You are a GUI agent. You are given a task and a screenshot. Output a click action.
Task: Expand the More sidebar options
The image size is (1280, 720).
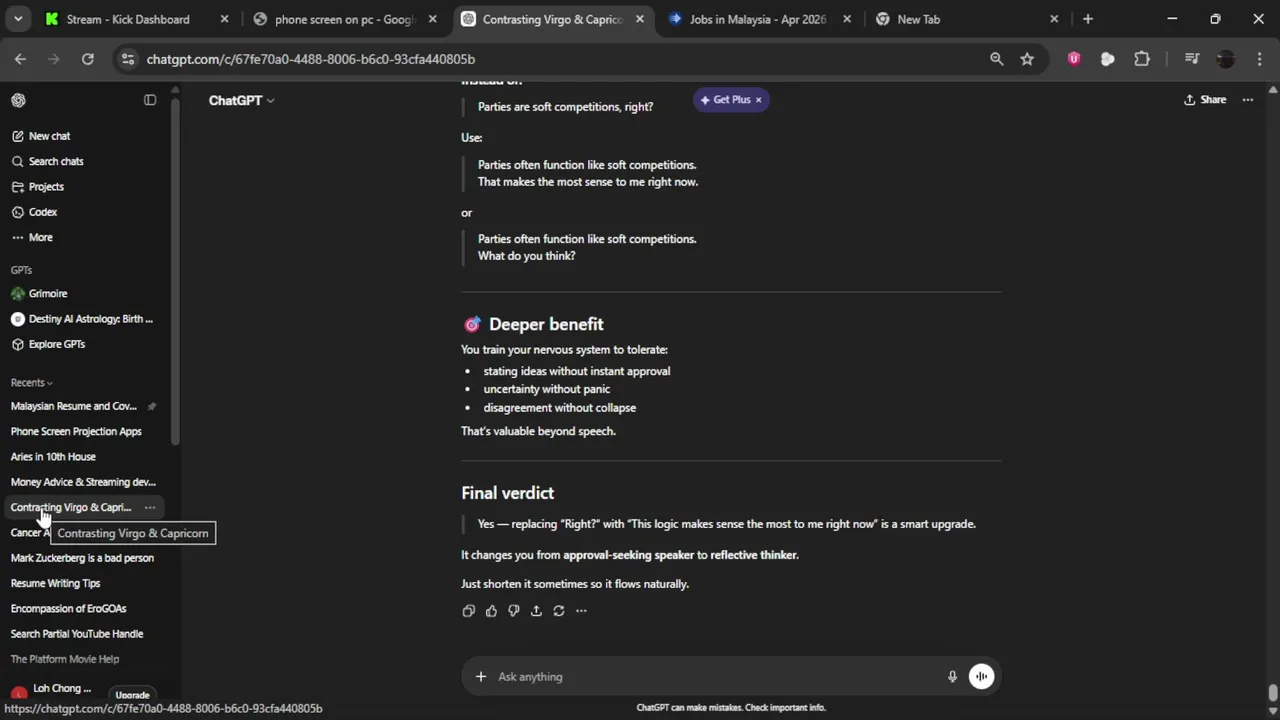coord(40,237)
